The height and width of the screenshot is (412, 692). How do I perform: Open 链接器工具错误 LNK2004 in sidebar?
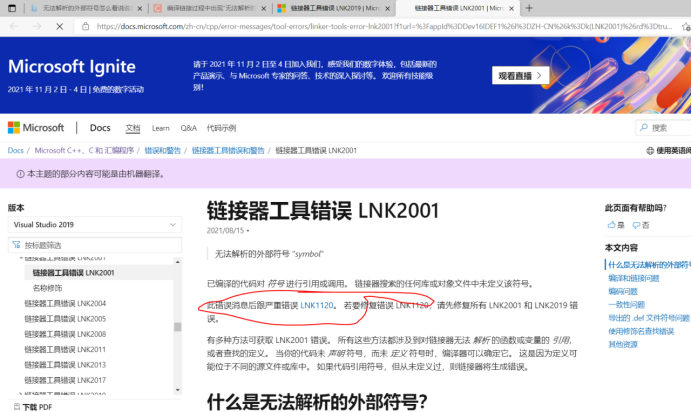click(x=65, y=303)
